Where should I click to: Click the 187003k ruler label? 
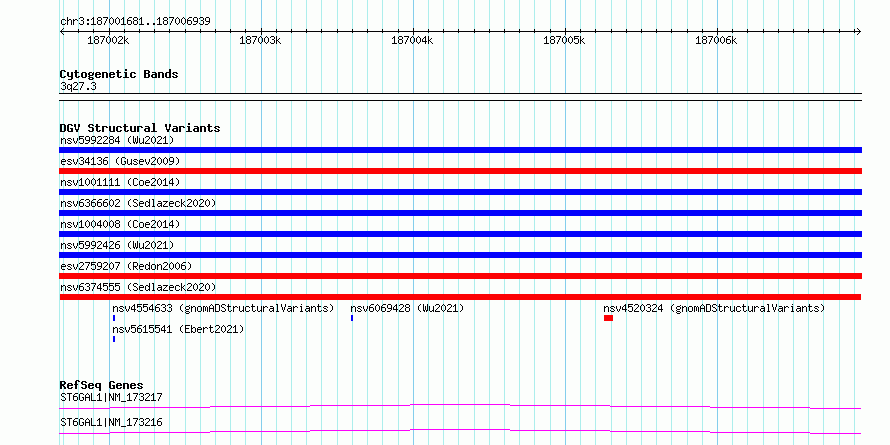[261, 40]
